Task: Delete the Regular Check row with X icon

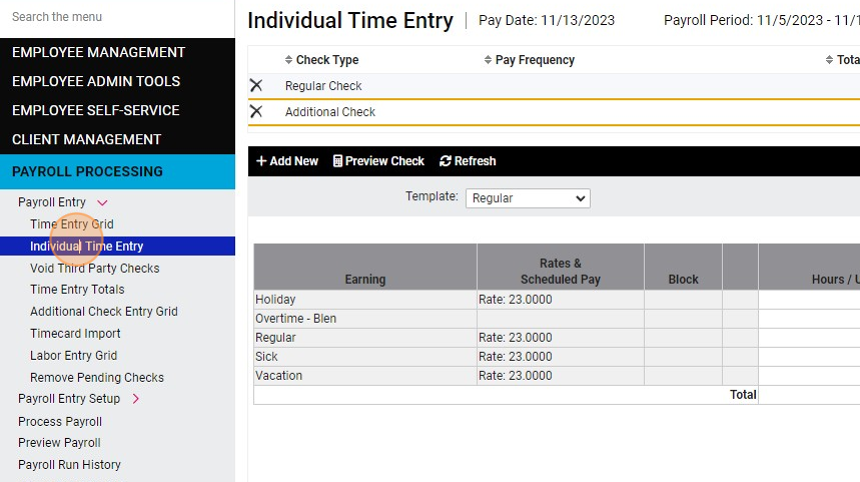Action: click(x=256, y=86)
